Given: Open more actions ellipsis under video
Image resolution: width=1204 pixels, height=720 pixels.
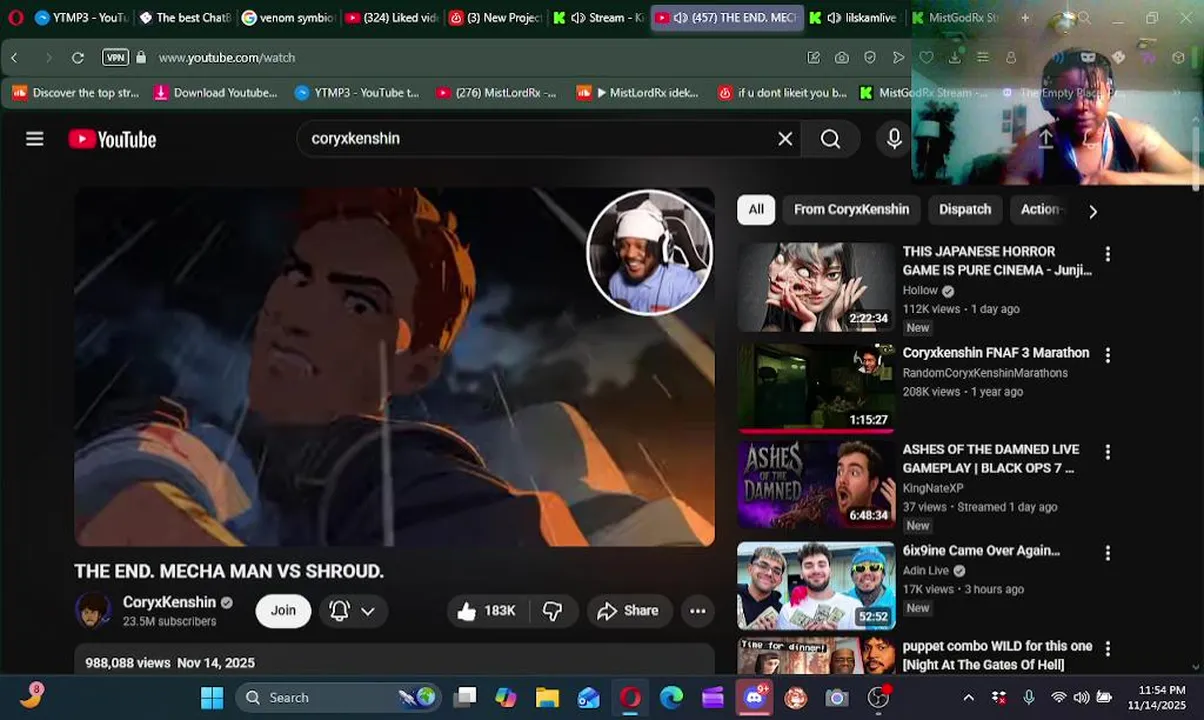Looking at the screenshot, I should click(698, 611).
